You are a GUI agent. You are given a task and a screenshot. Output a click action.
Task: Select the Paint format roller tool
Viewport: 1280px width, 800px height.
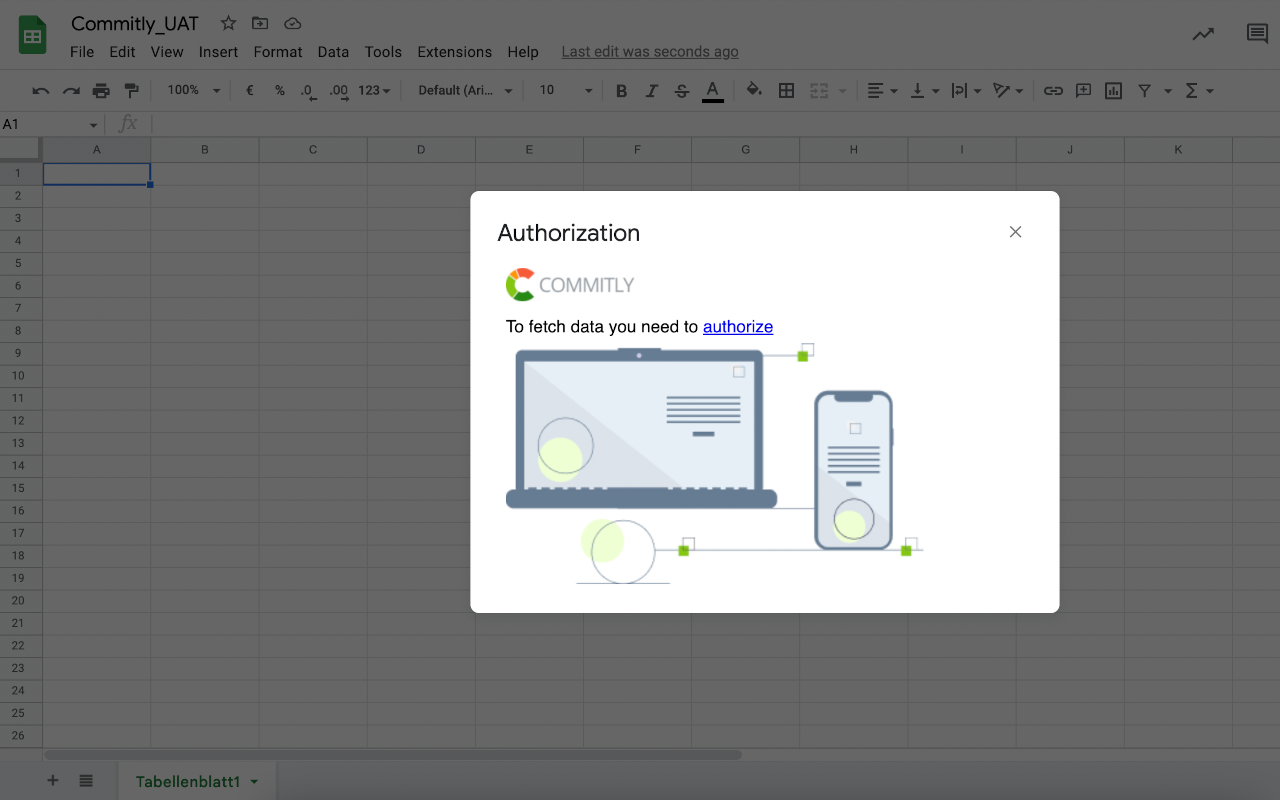pos(131,91)
